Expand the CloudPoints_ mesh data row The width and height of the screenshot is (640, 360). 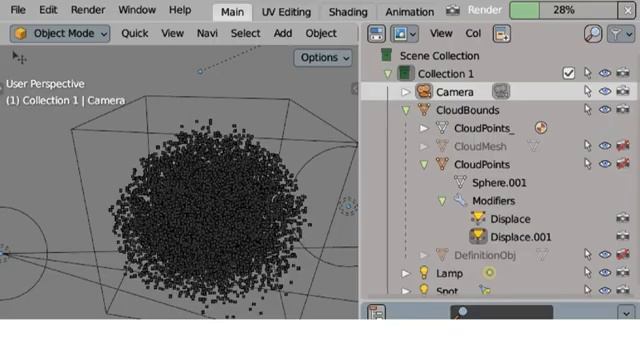pyautogui.click(x=424, y=128)
